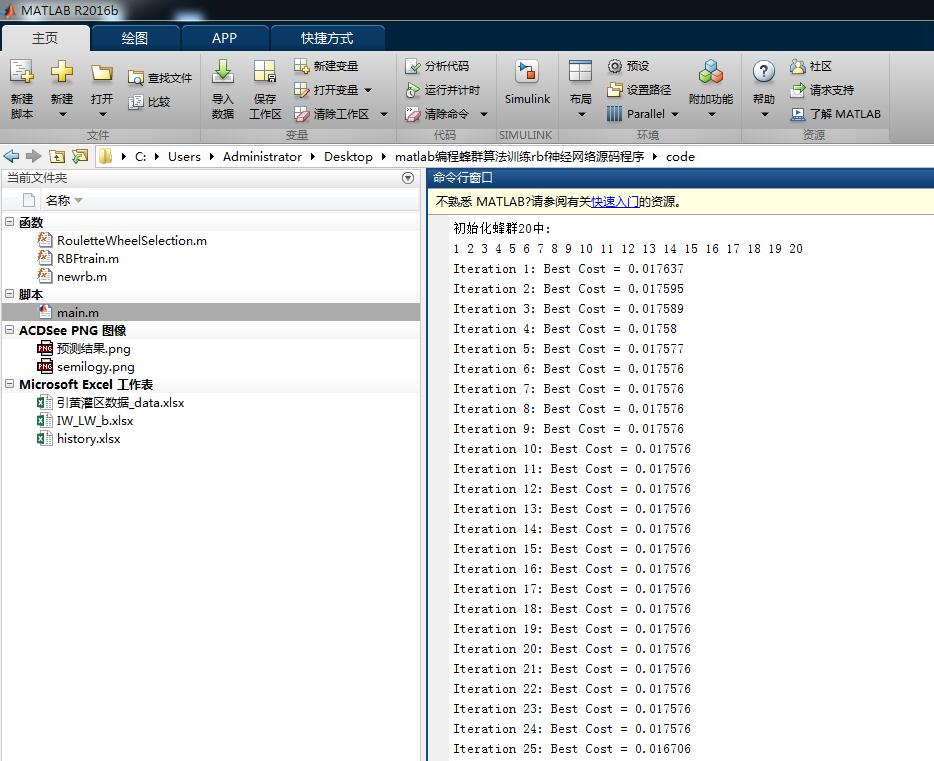934x761 pixels.
Task: Expand the Clear Commands (清除命令) dropdown arrow
Action: 484,114
